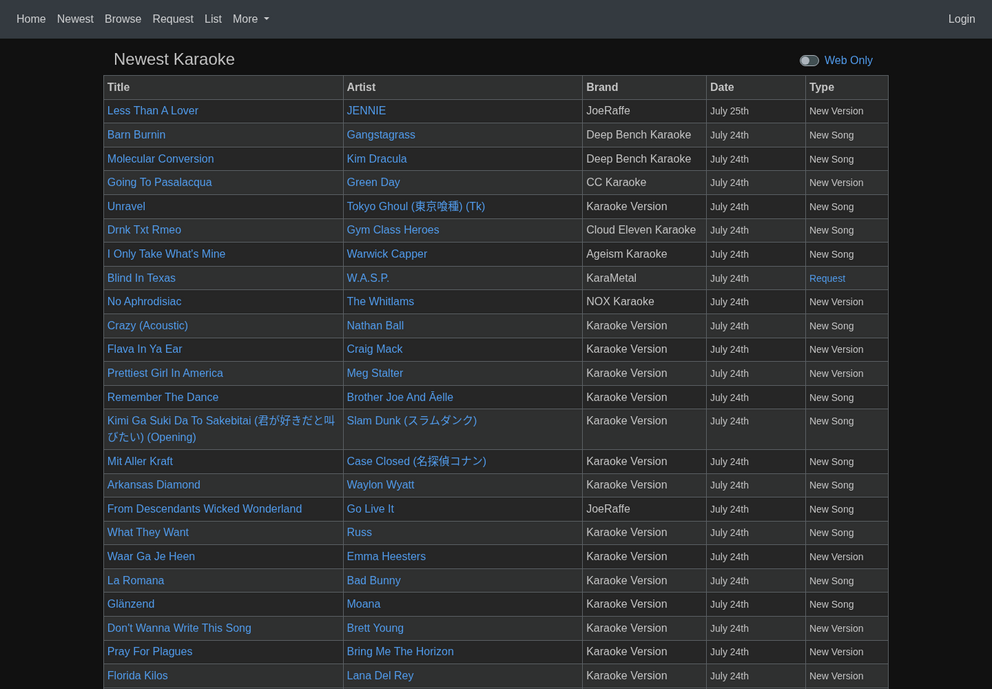This screenshot has width=992, height=689.
Task: Open song Don't Wanna Write This Song
Action: point(179,628)
